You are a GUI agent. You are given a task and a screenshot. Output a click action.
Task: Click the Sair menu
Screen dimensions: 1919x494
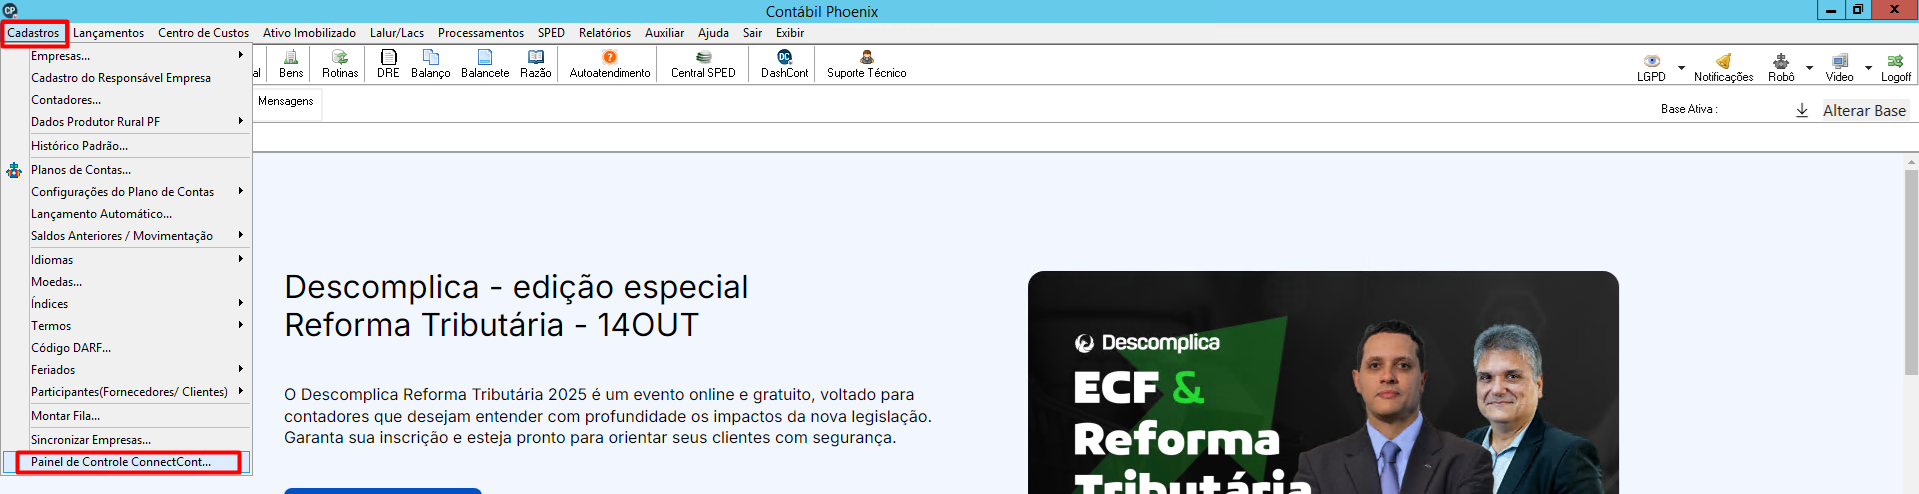pyautogui.click(x=752, y=33)
